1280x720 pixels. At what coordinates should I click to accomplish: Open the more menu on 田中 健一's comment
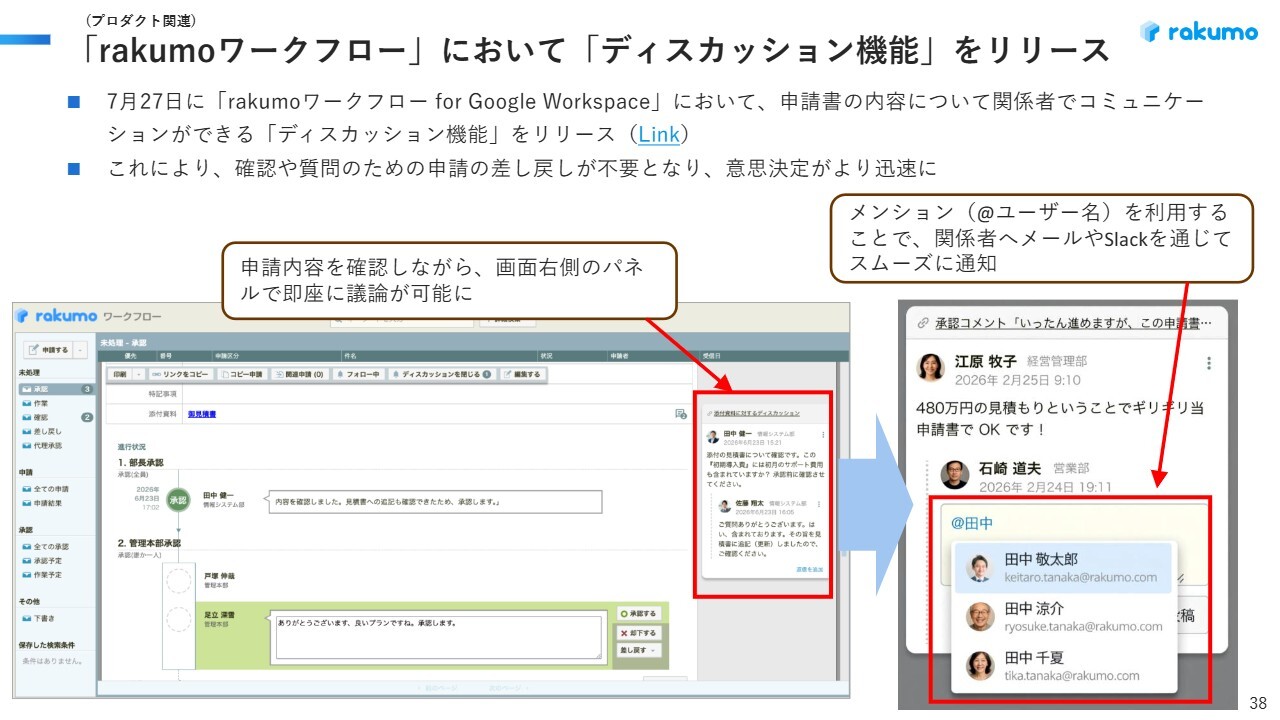pyautogui.click(x=823, y=435)
